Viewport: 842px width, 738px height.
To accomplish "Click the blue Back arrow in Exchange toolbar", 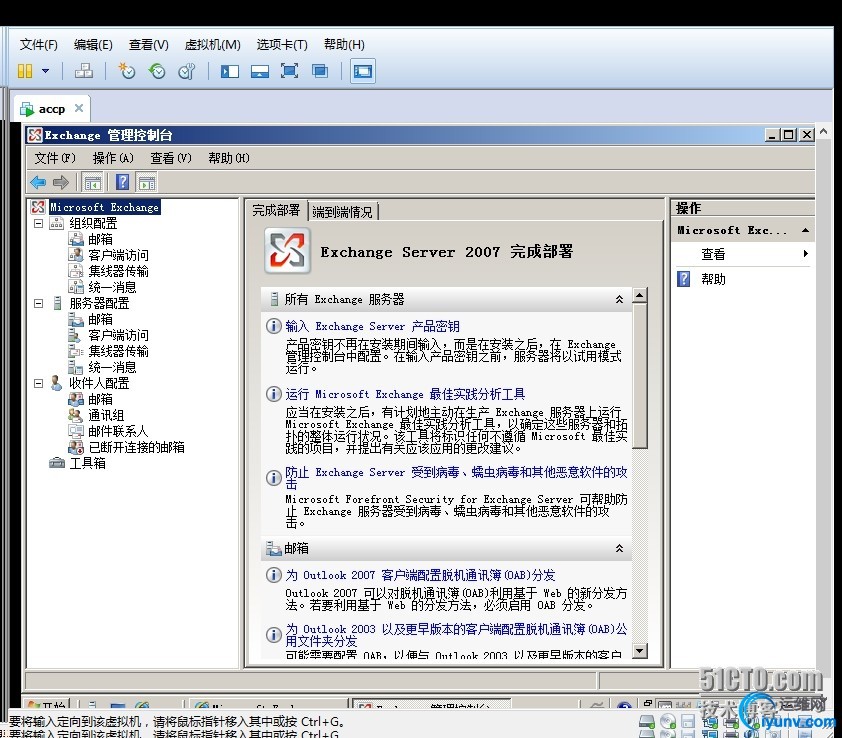I will tap(38, 183).
